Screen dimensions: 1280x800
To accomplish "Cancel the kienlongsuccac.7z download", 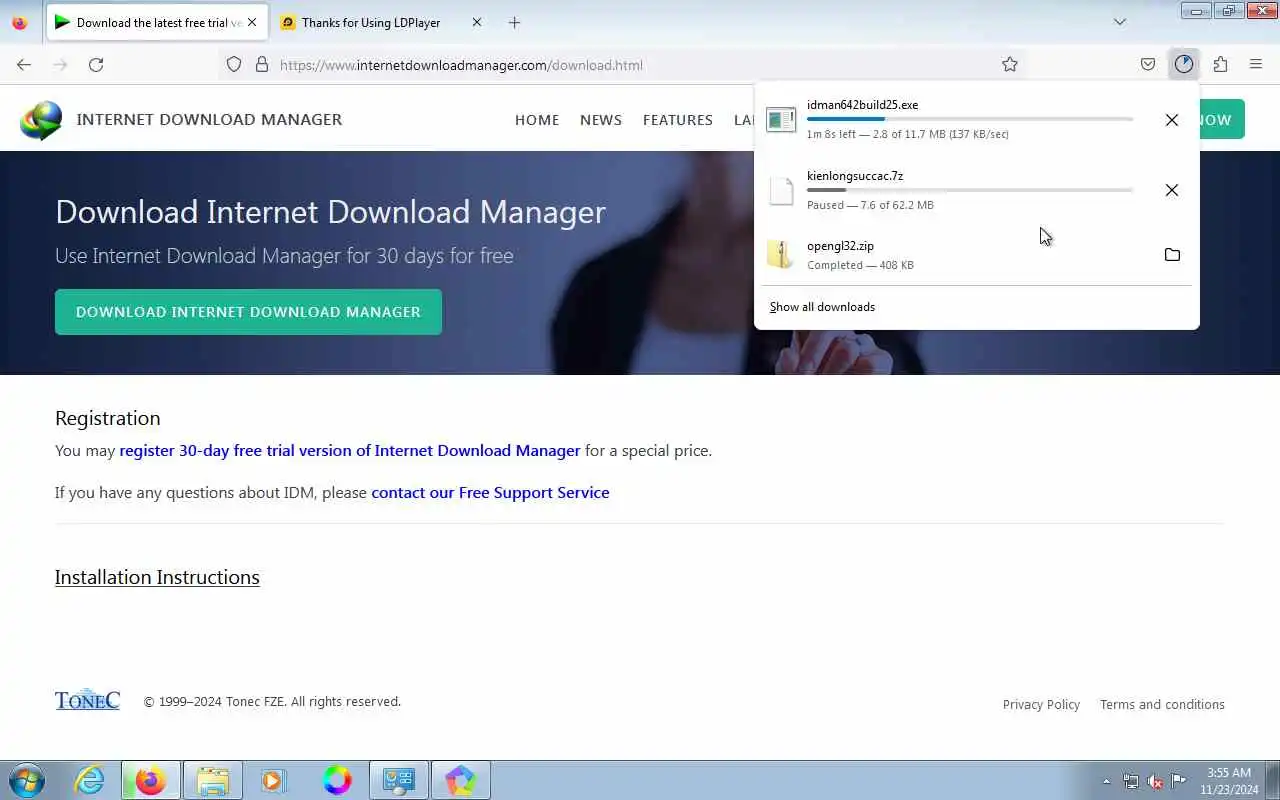I will click(1172, 190).
